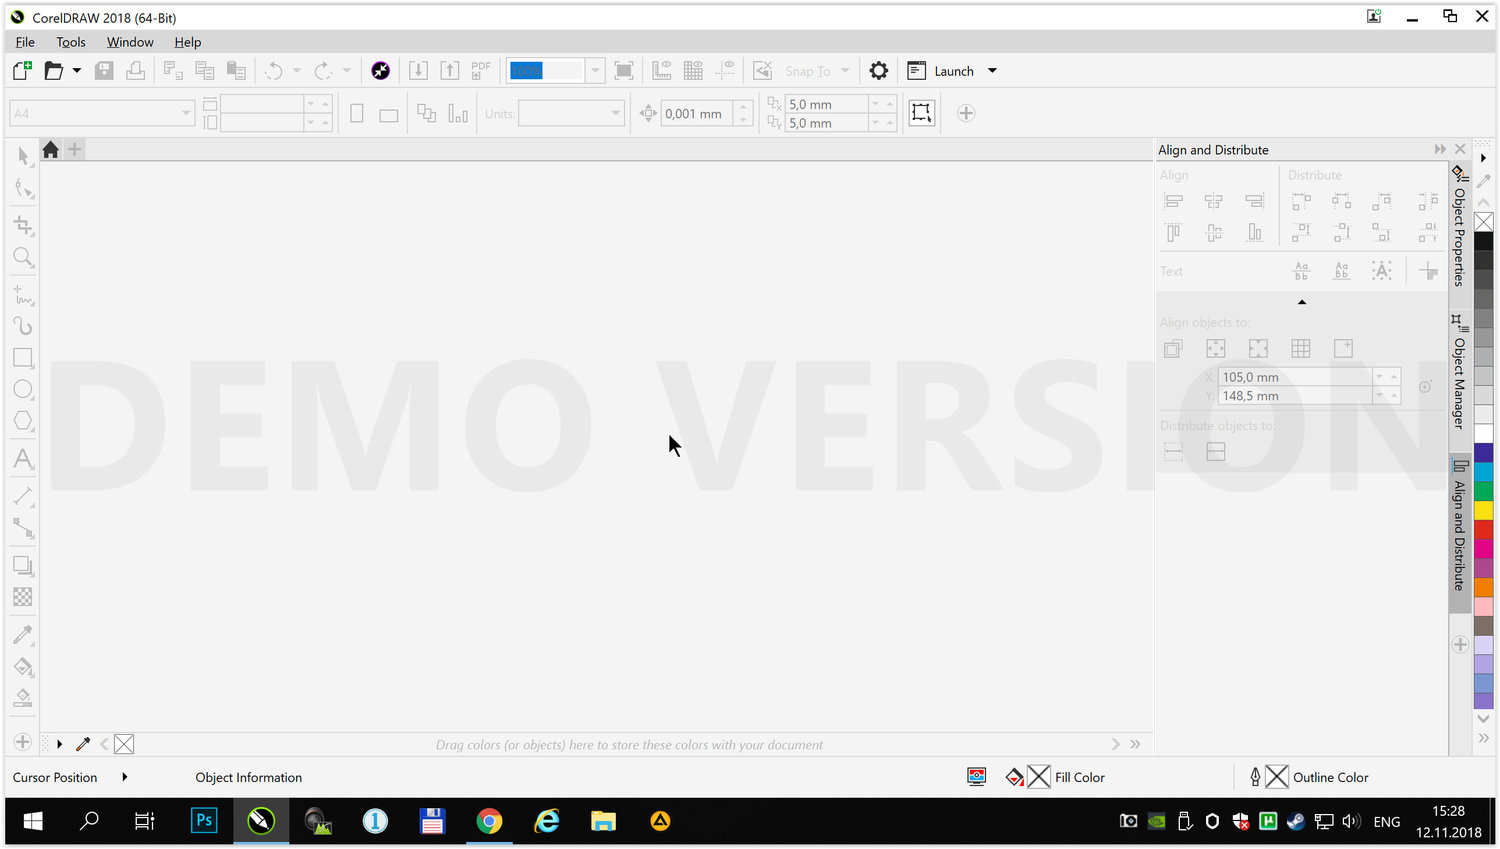Pick the yellow swatch in the color palette
Screen dimensions: 1500x849
[x=1484, y=511]
